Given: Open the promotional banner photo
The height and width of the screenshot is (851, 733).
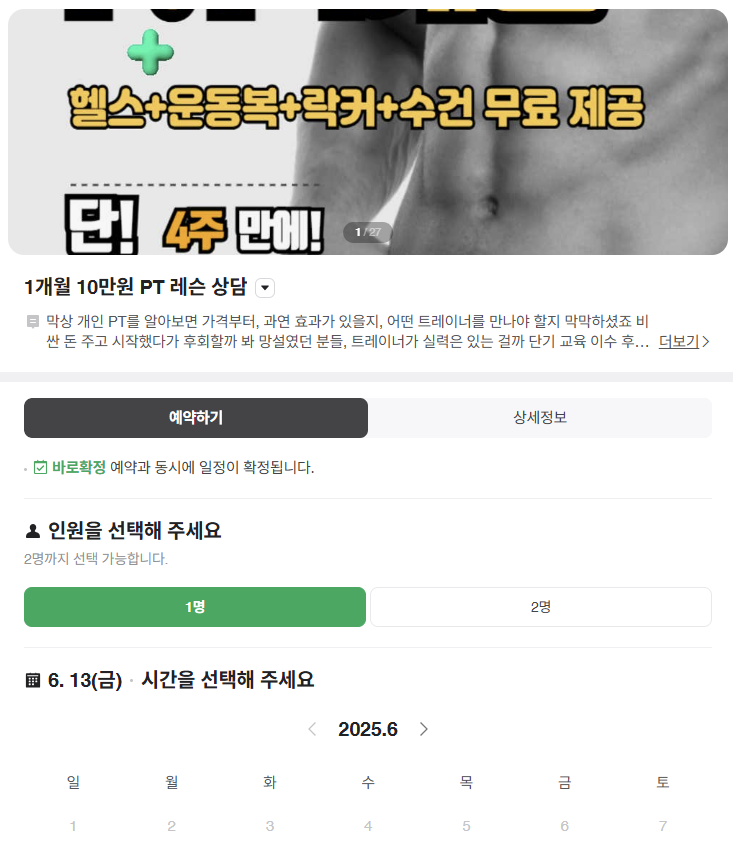Looking at the screenshot, I should 367,131.
